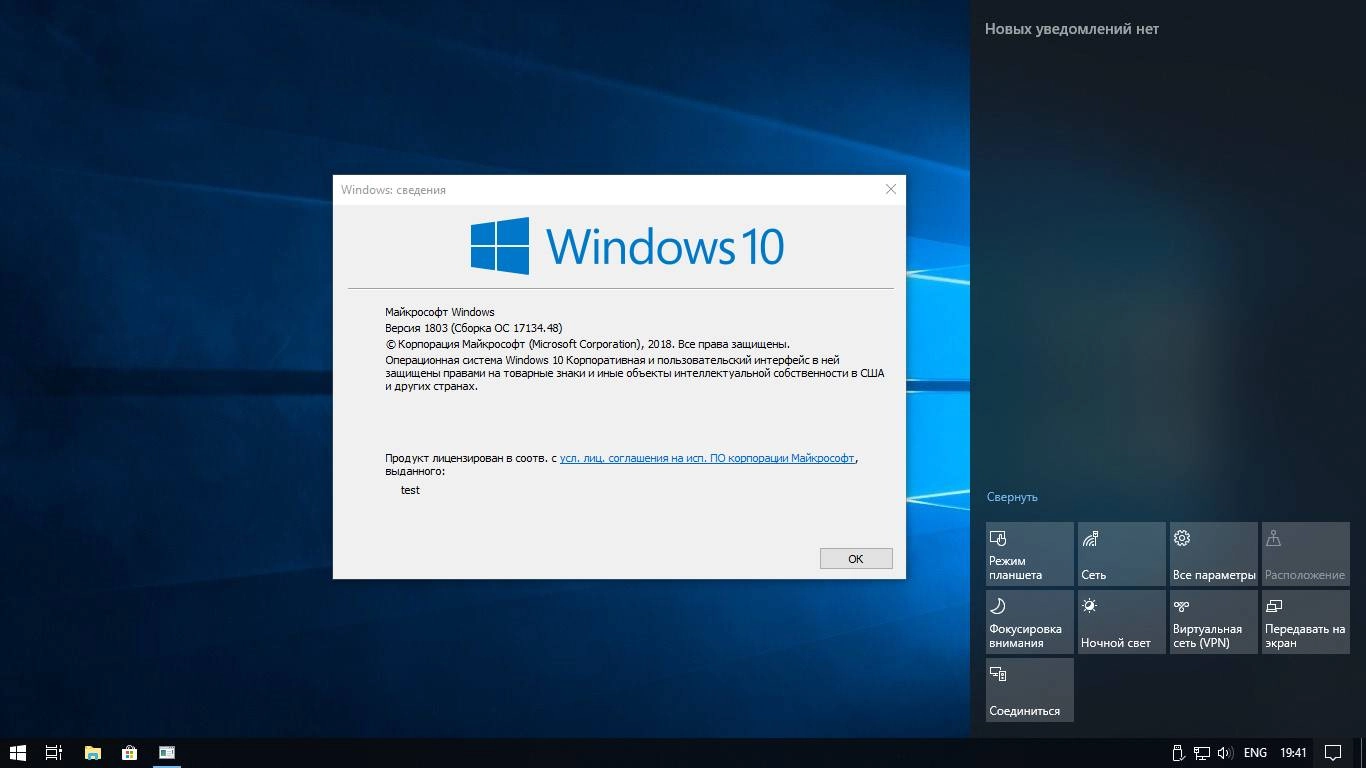Click the Соединиться tile
This screenshot has height=768, width=1366.
pos(1030,690)
